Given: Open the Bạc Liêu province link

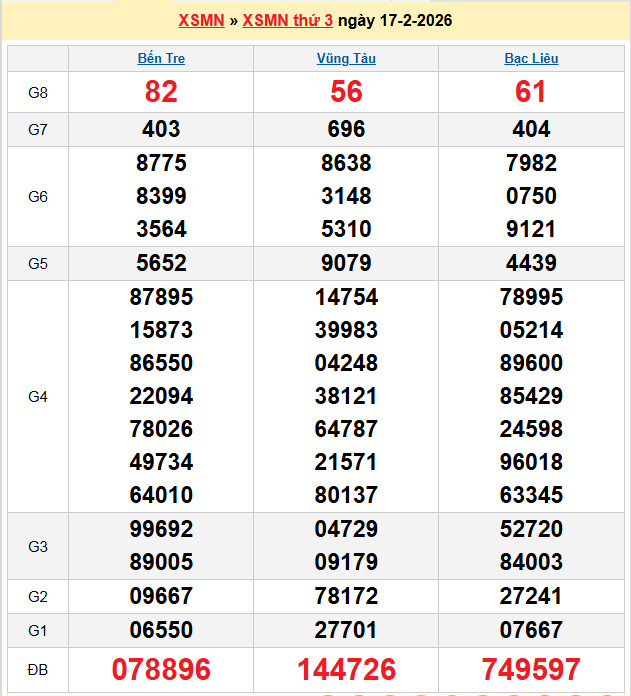Looking at the screenshot, I should click(531, 59).
